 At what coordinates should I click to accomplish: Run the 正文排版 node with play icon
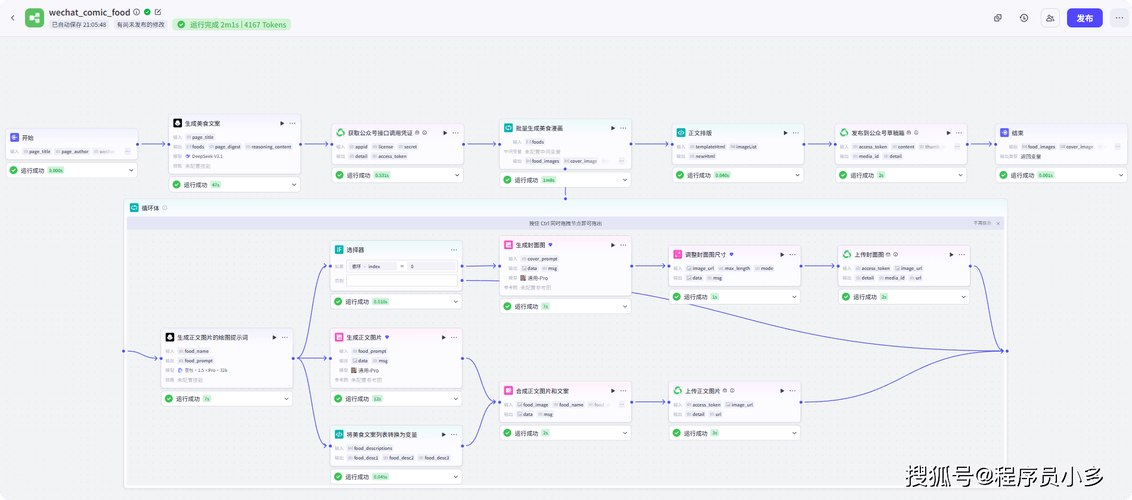(x=785, y=133)
